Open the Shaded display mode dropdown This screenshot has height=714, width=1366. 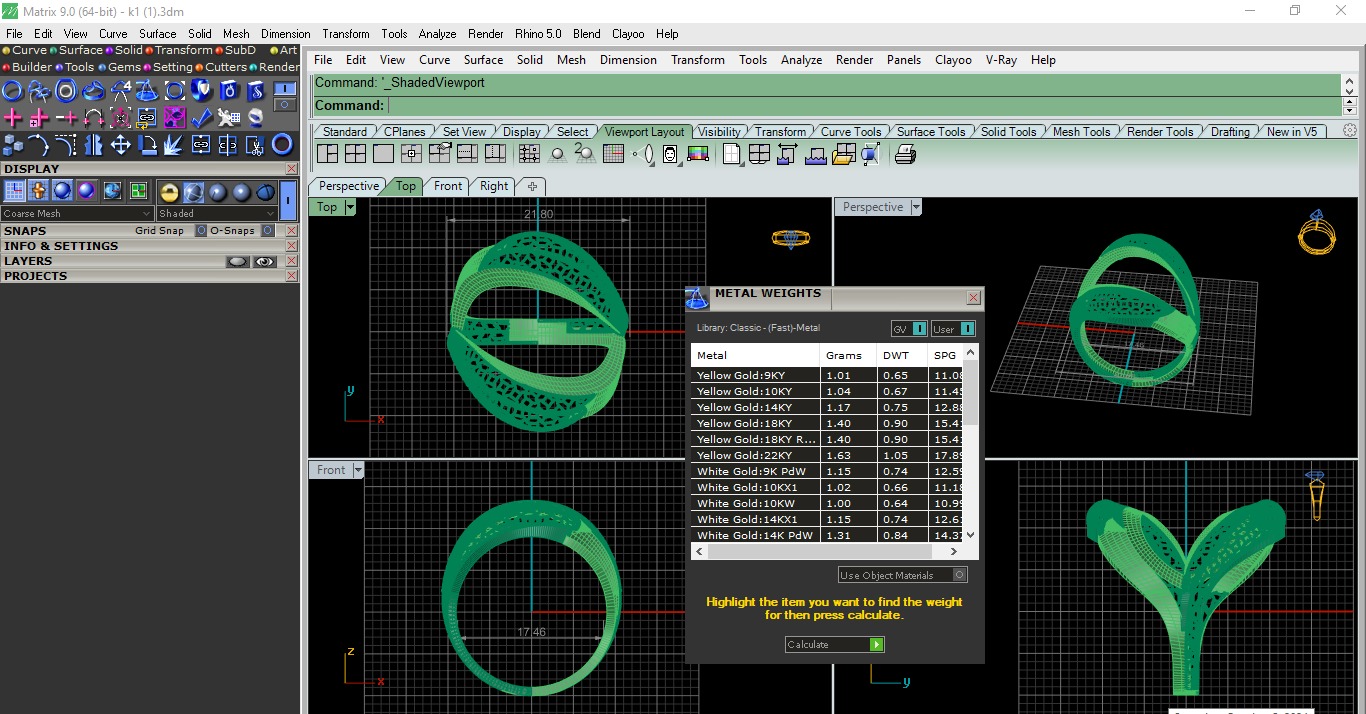pos(216,213)
